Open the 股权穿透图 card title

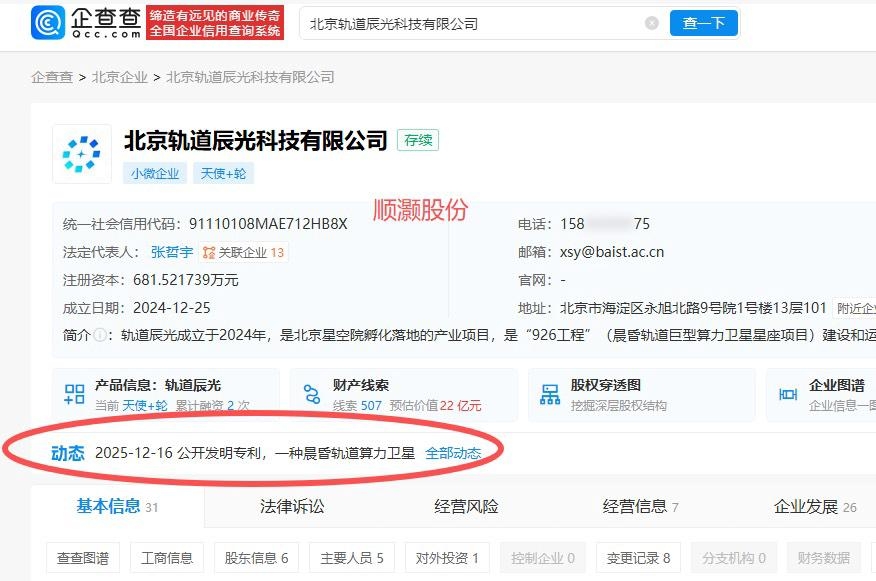[606, 385]
